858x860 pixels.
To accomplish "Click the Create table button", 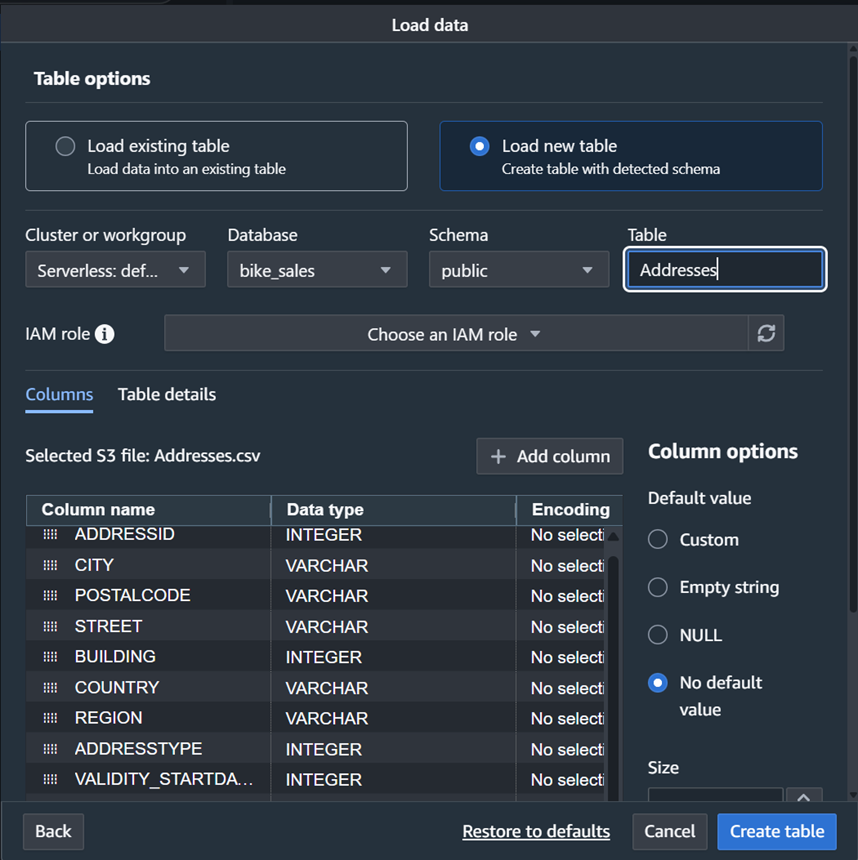I will tap(777, 831).
